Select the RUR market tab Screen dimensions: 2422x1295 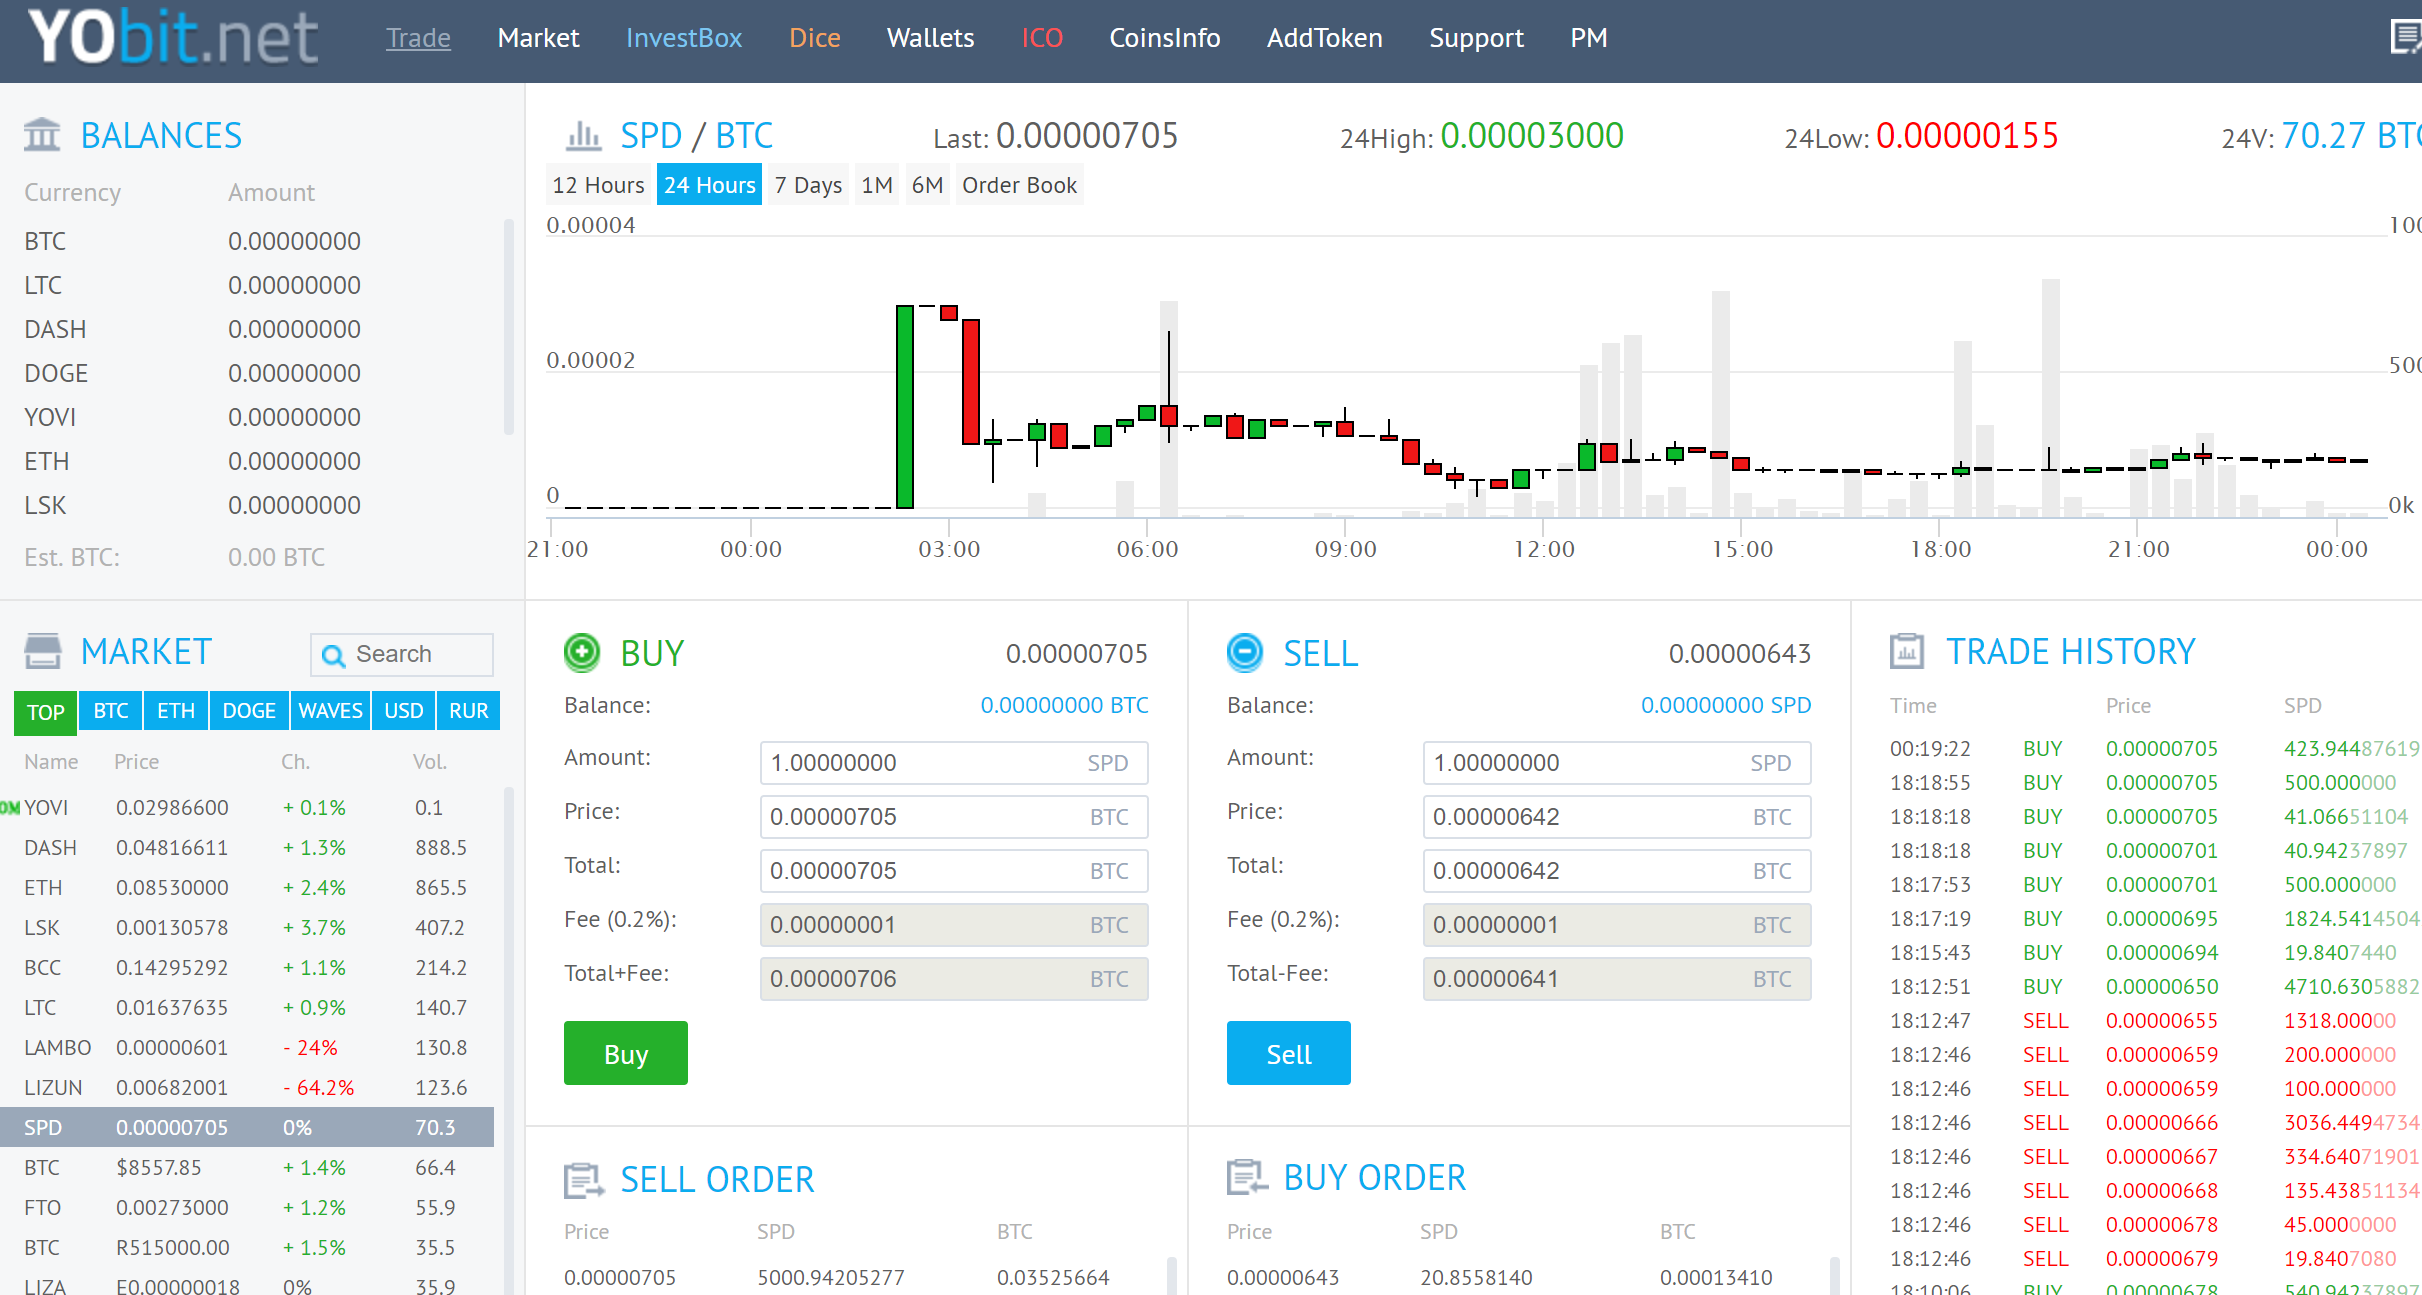(x=468, y=711)
